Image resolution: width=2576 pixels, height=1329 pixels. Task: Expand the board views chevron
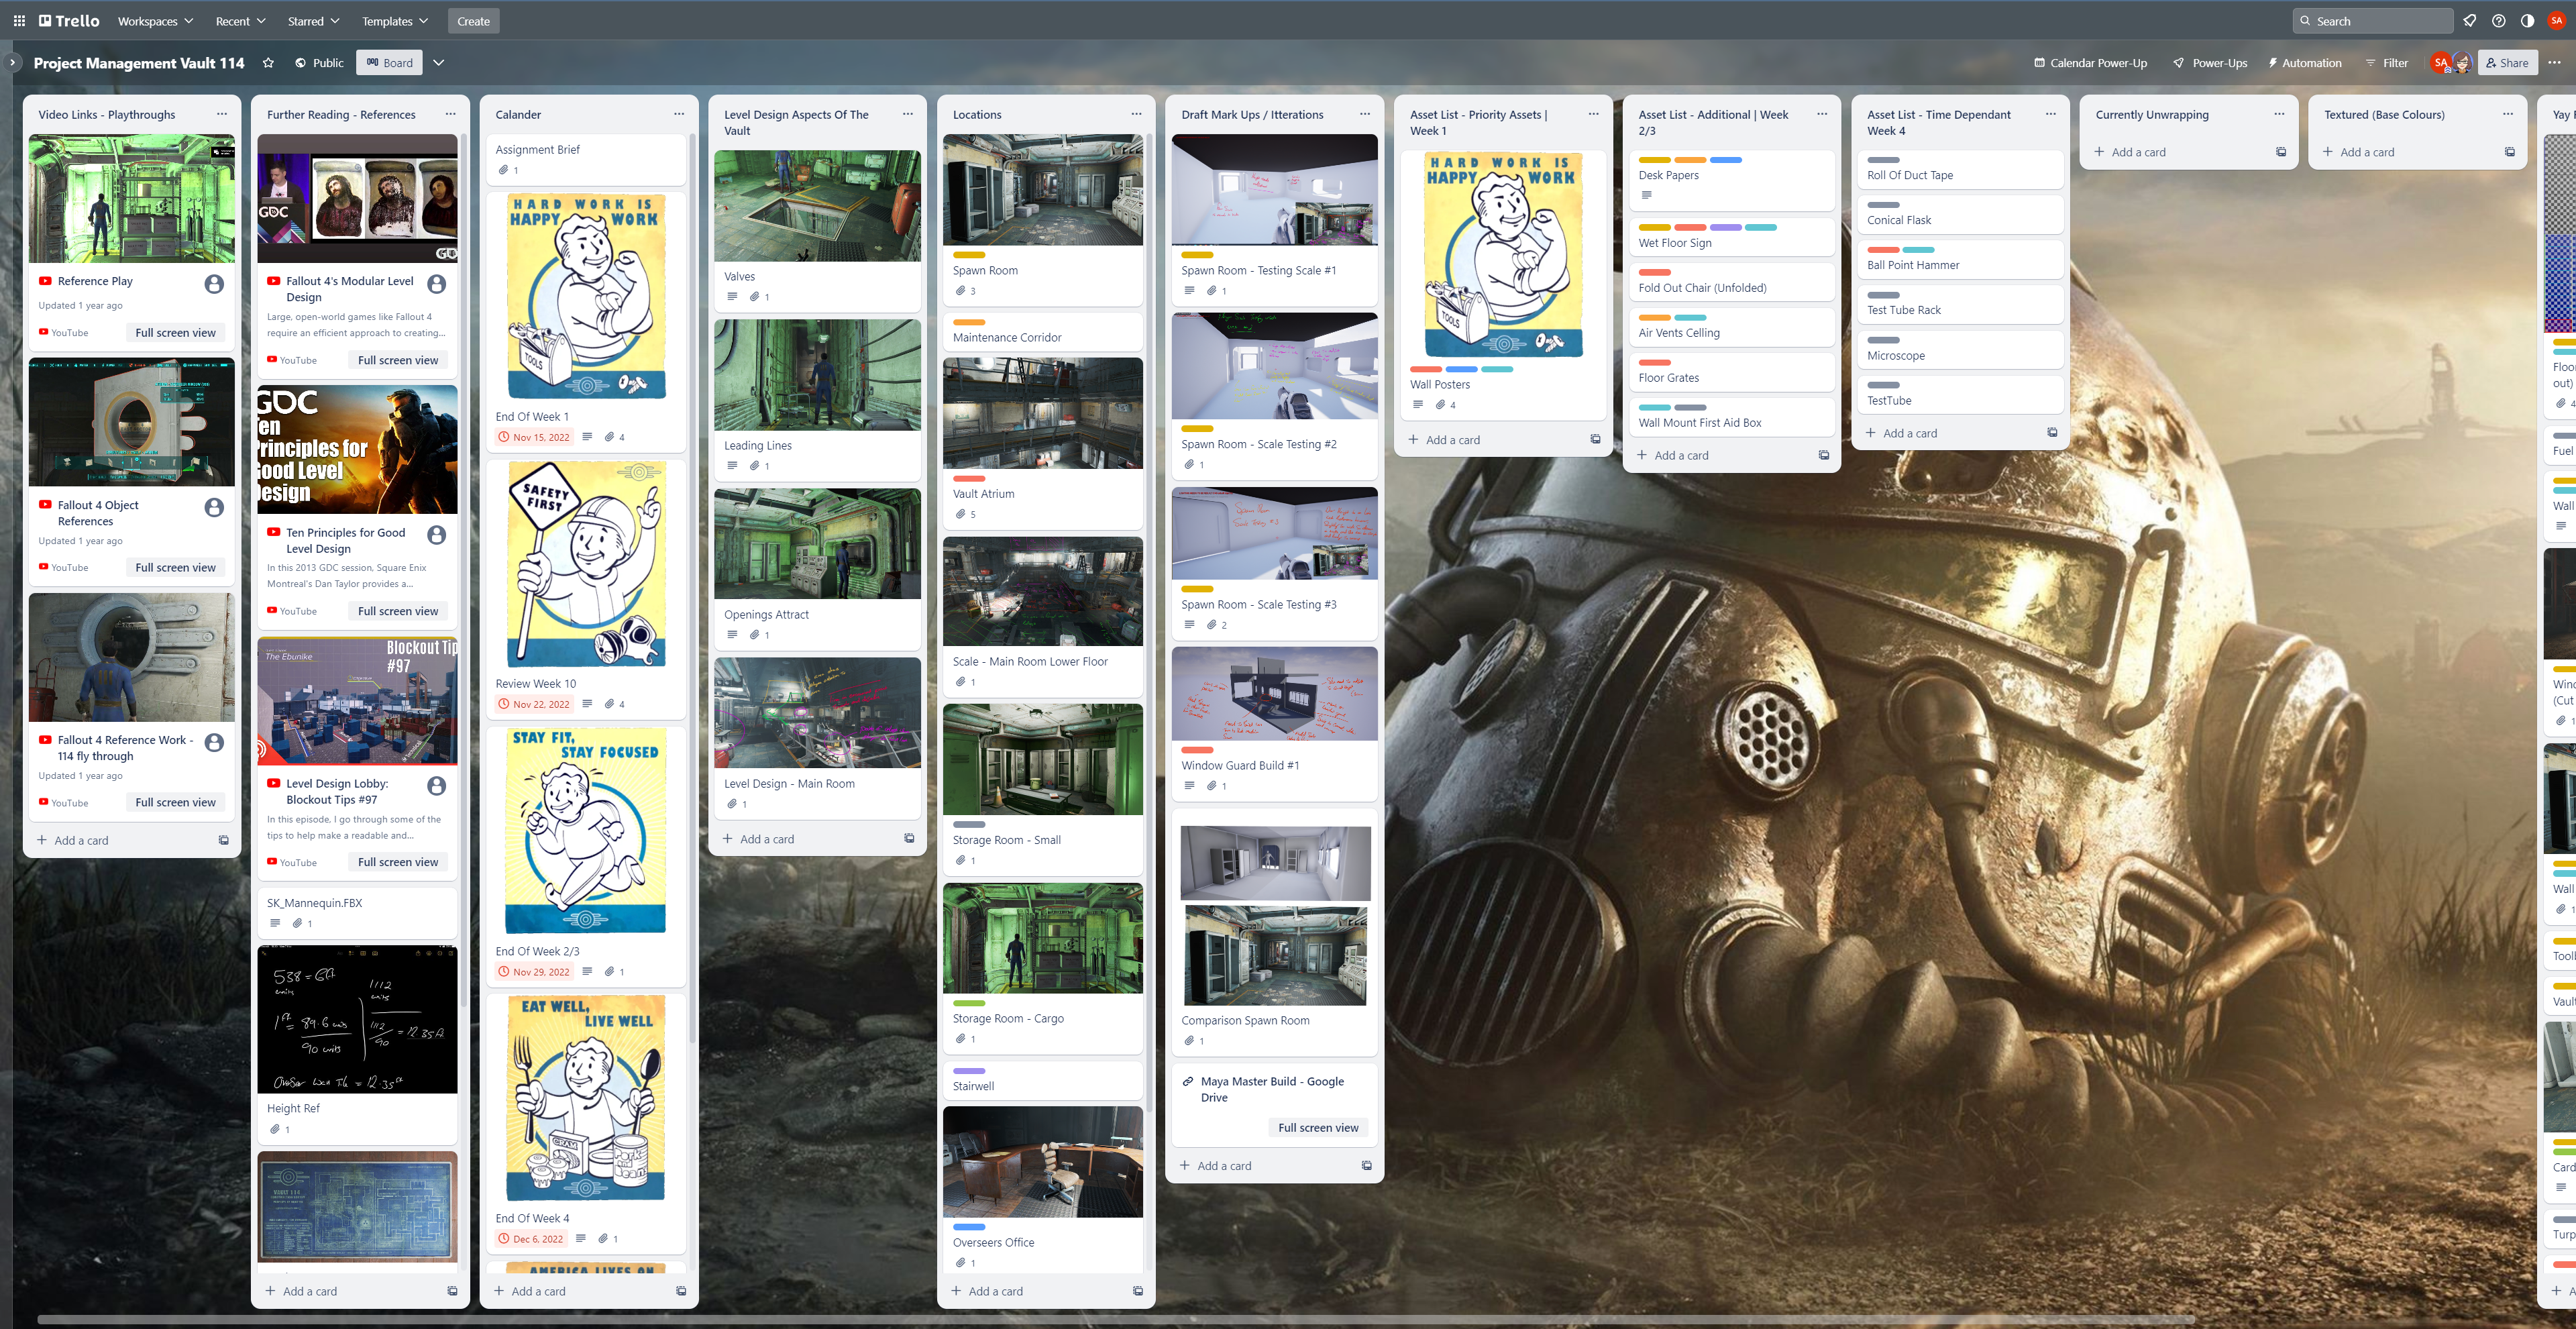click(x=438, y=63)
